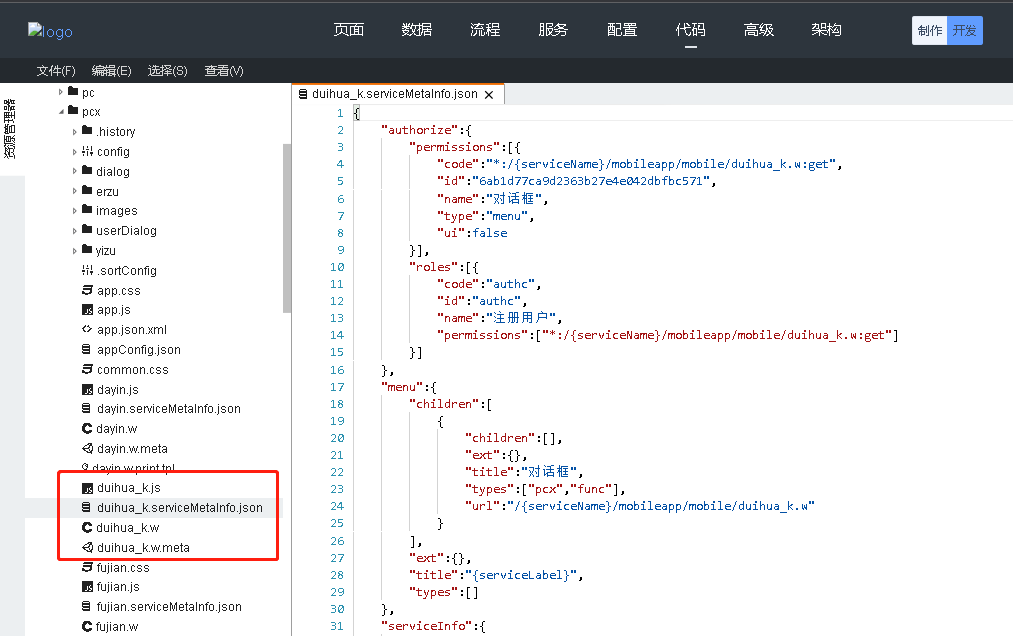This screenshot has height=636, width=1013.
Task: Switch to 制作 mode
Action: 929,31
